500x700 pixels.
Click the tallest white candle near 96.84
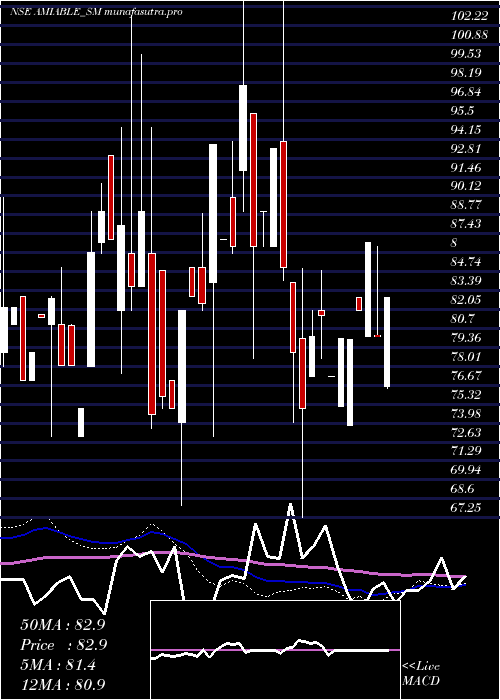(243, 128)
